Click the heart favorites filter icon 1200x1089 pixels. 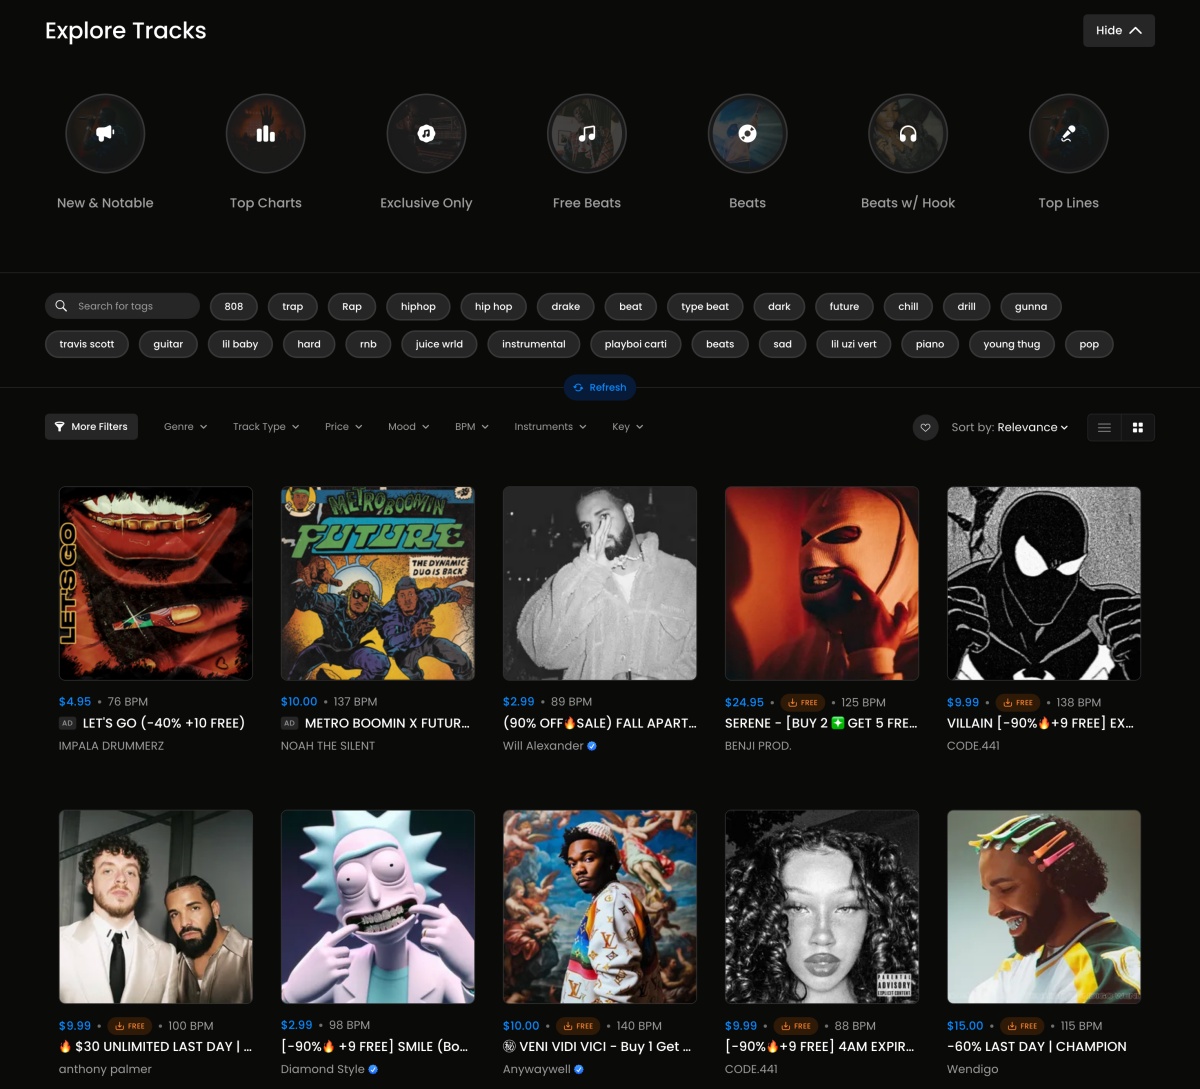tap(925, 427)
